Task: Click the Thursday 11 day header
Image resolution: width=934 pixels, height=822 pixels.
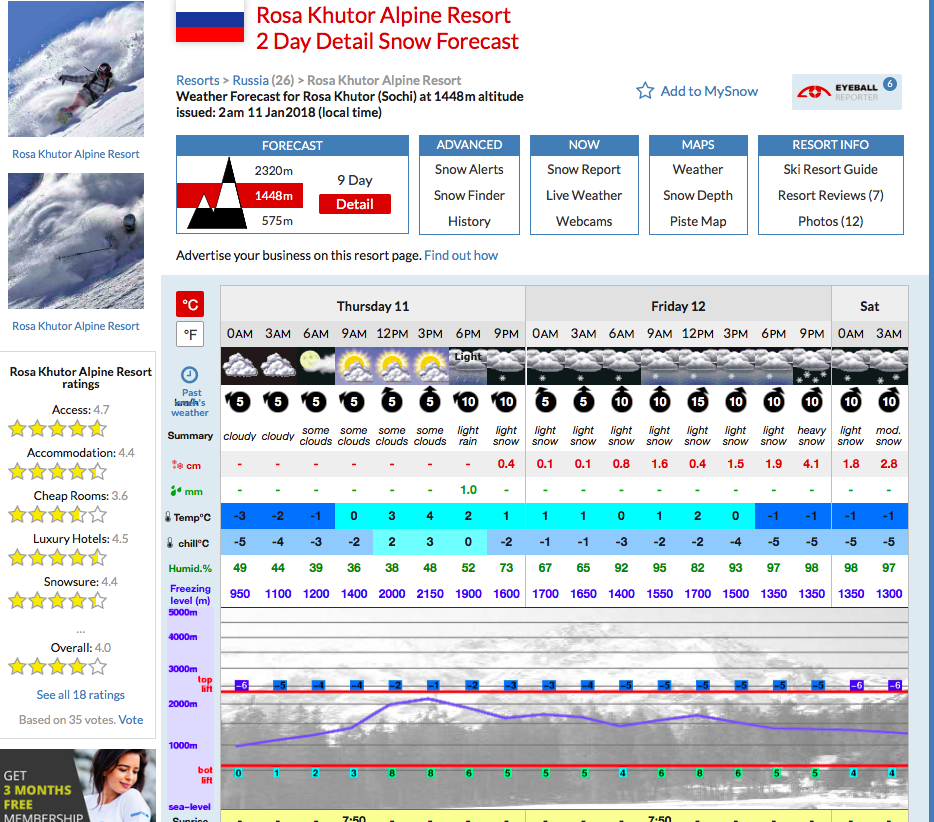Action: click(x=373, y=306)
